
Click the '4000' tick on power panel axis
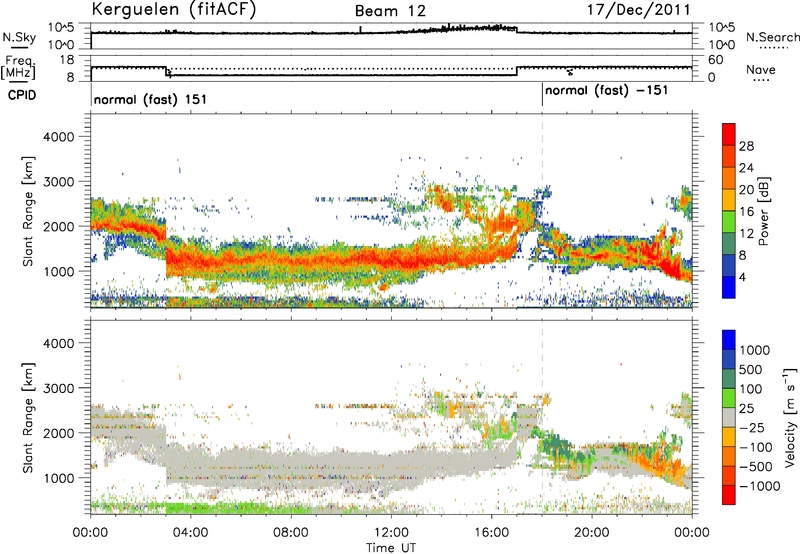(x=59, y=137)
